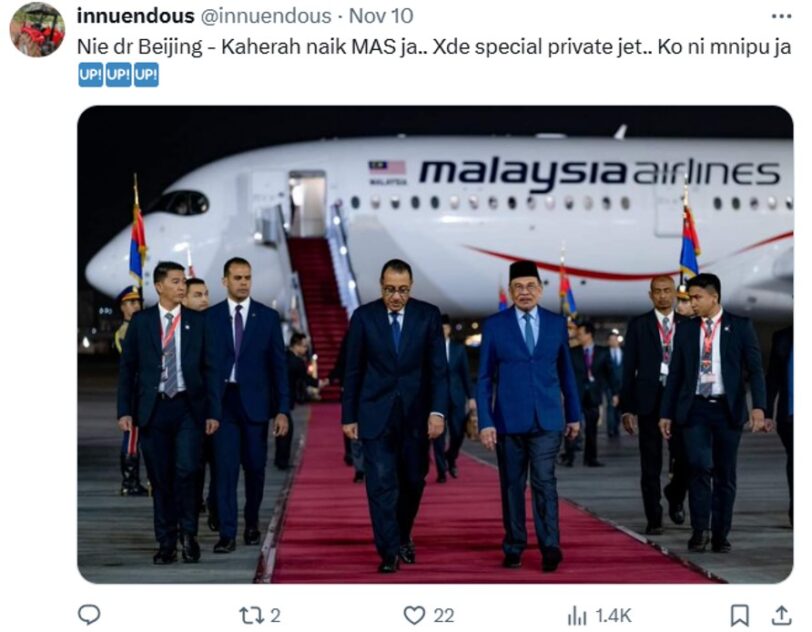Click the tweet text about Beijing – Kaherah

coord(434,47)
